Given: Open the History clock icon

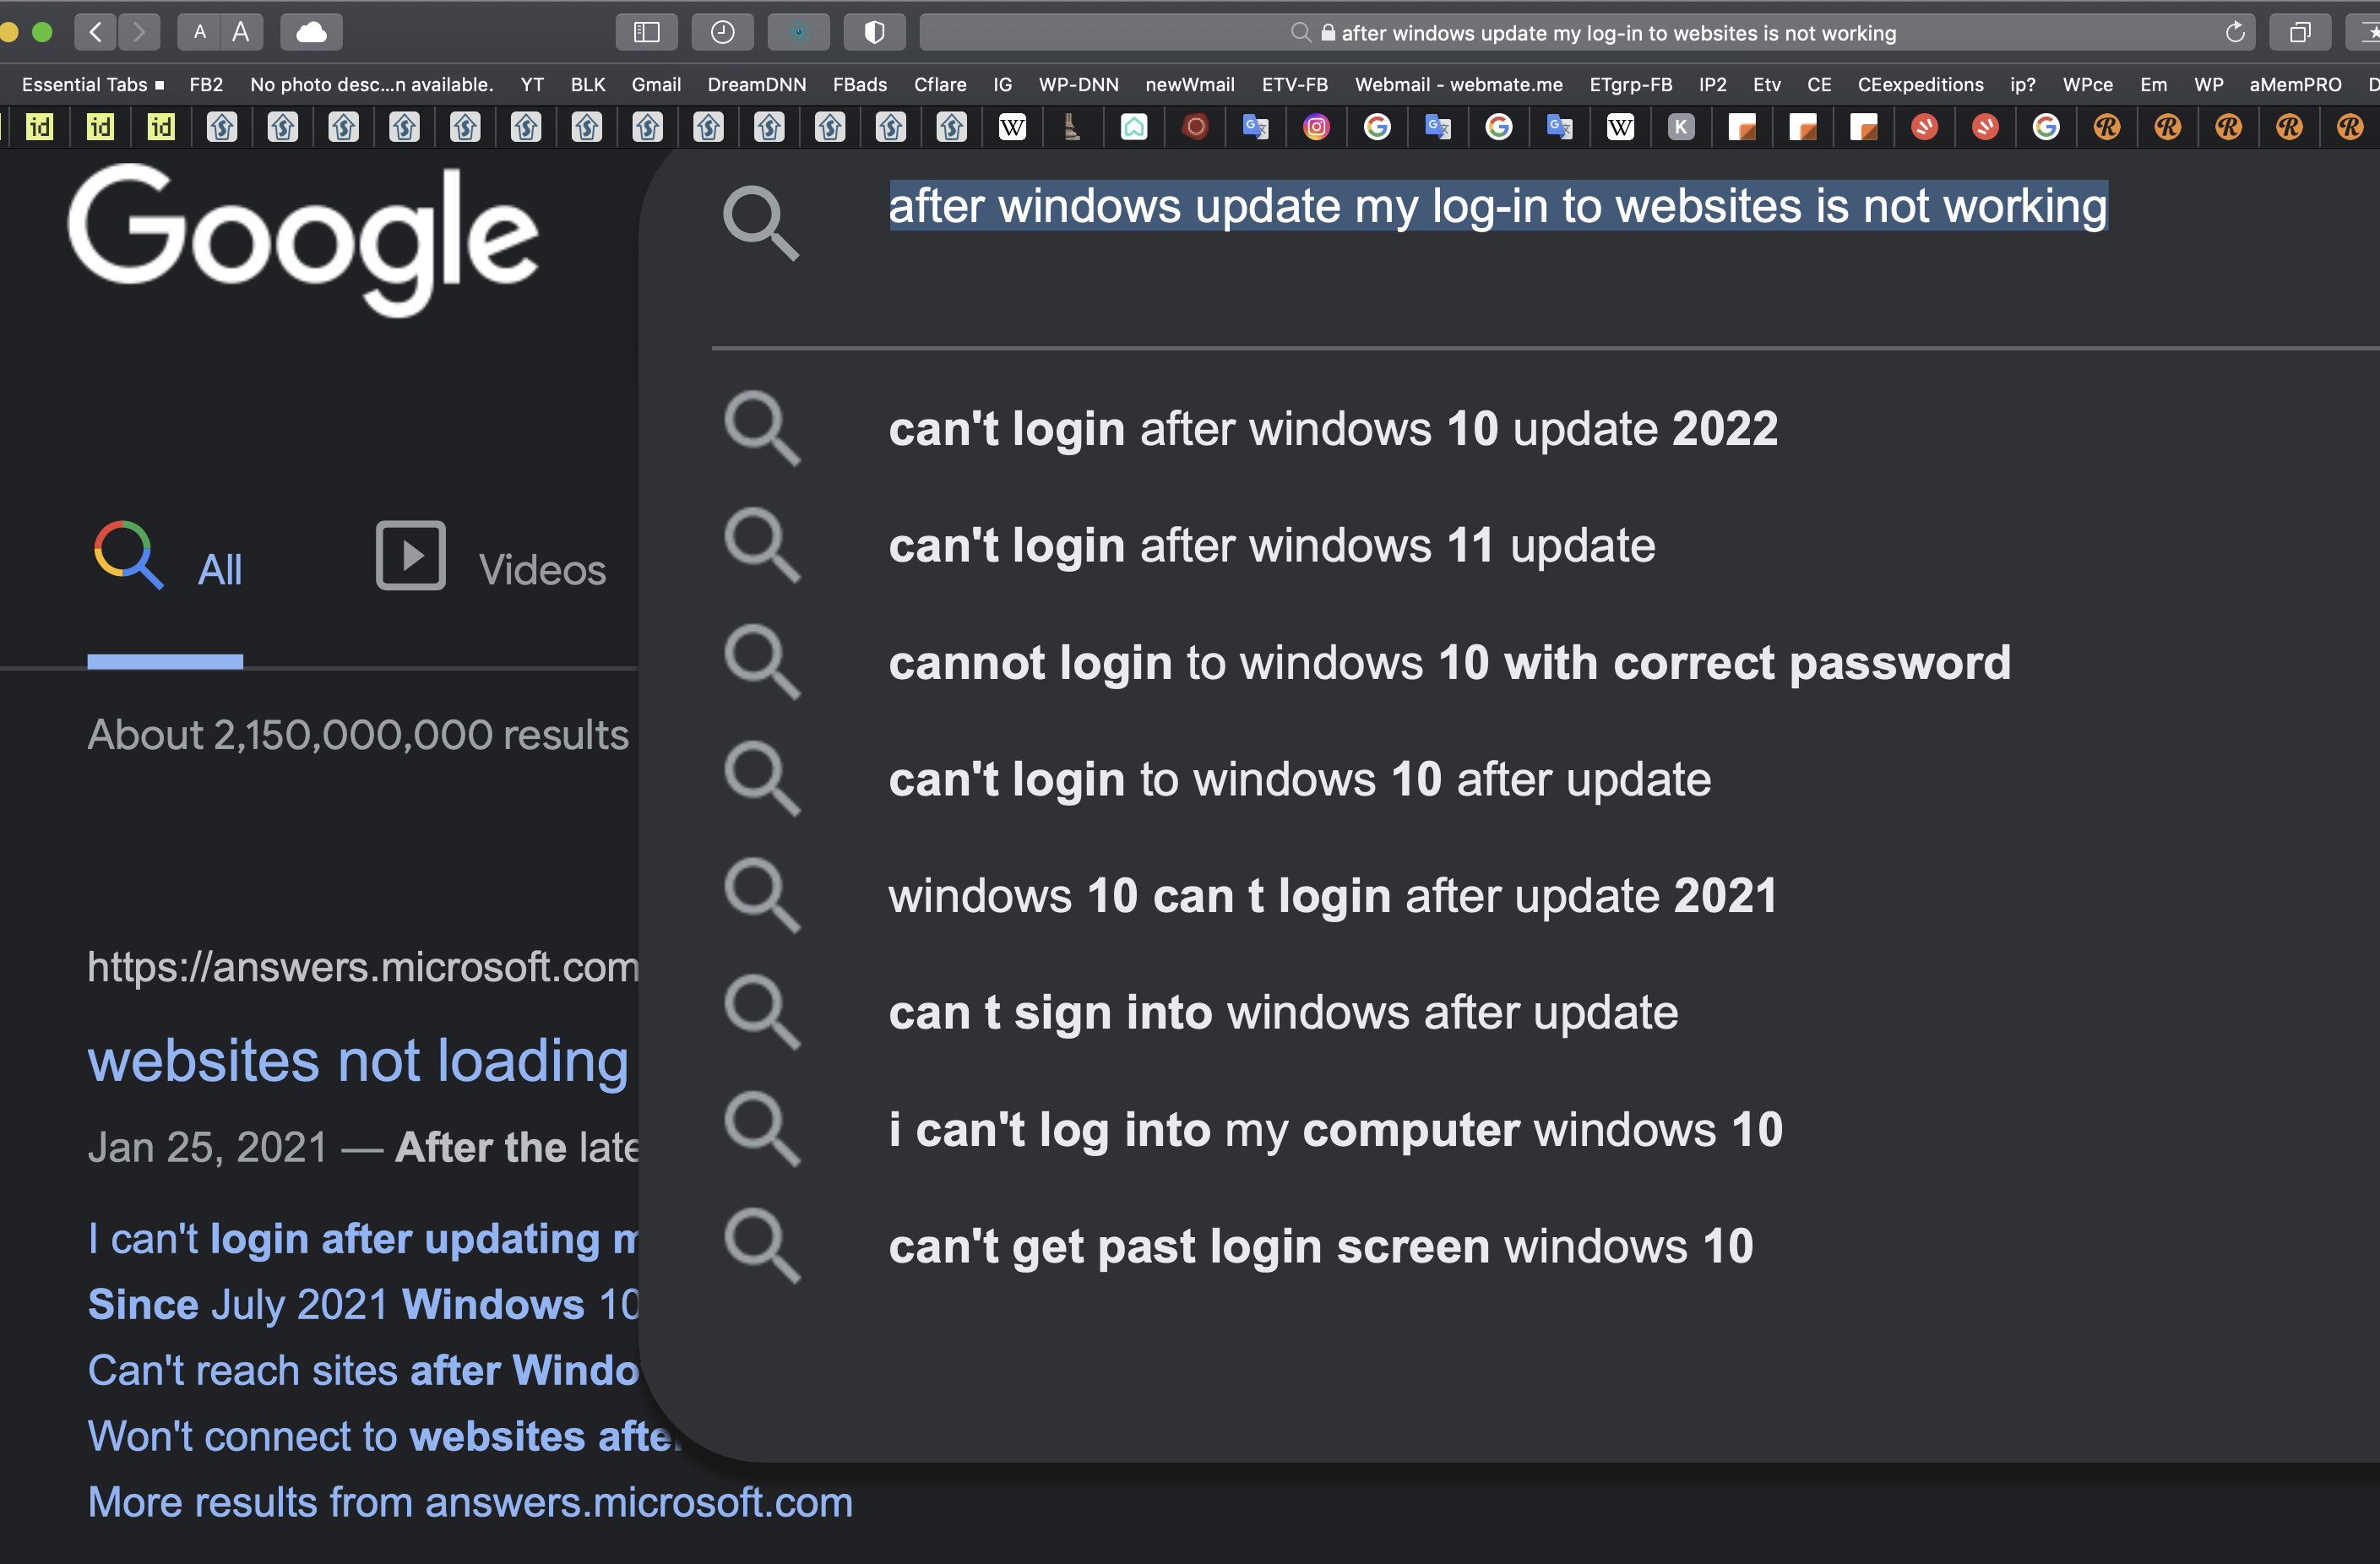Looking at the screenshot, I should pos(722,32).
